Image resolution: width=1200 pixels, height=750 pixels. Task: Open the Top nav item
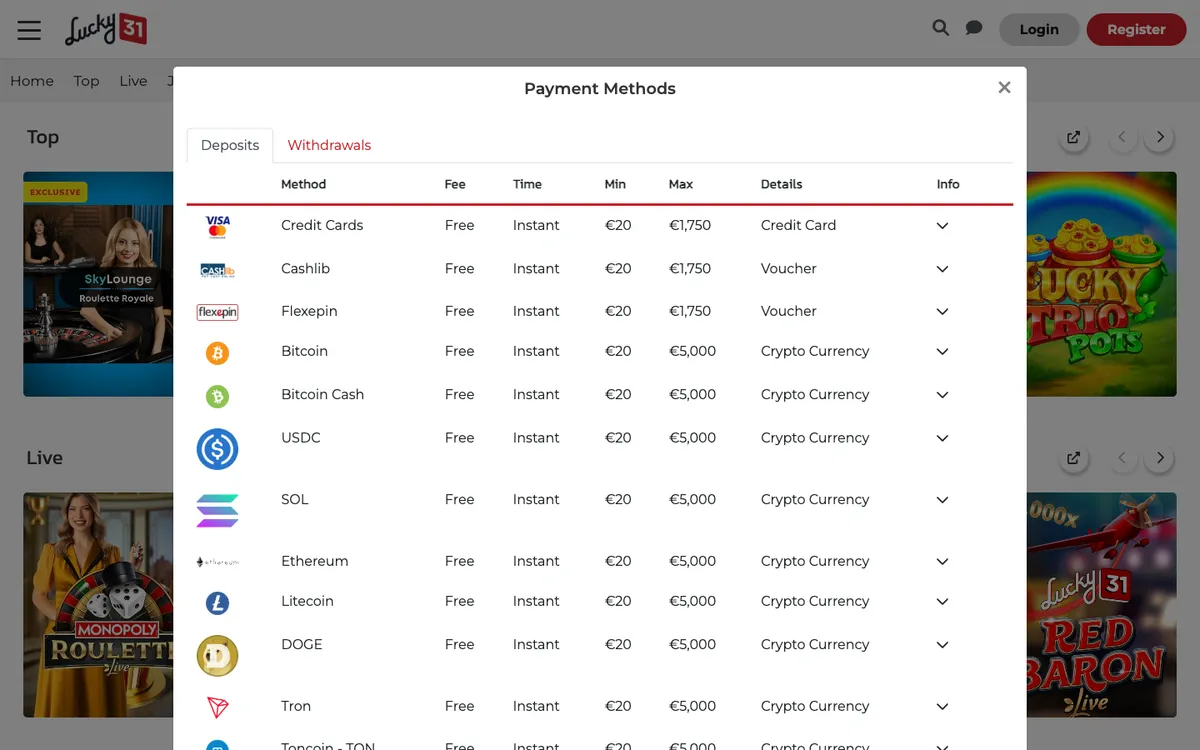coord(86,81)
